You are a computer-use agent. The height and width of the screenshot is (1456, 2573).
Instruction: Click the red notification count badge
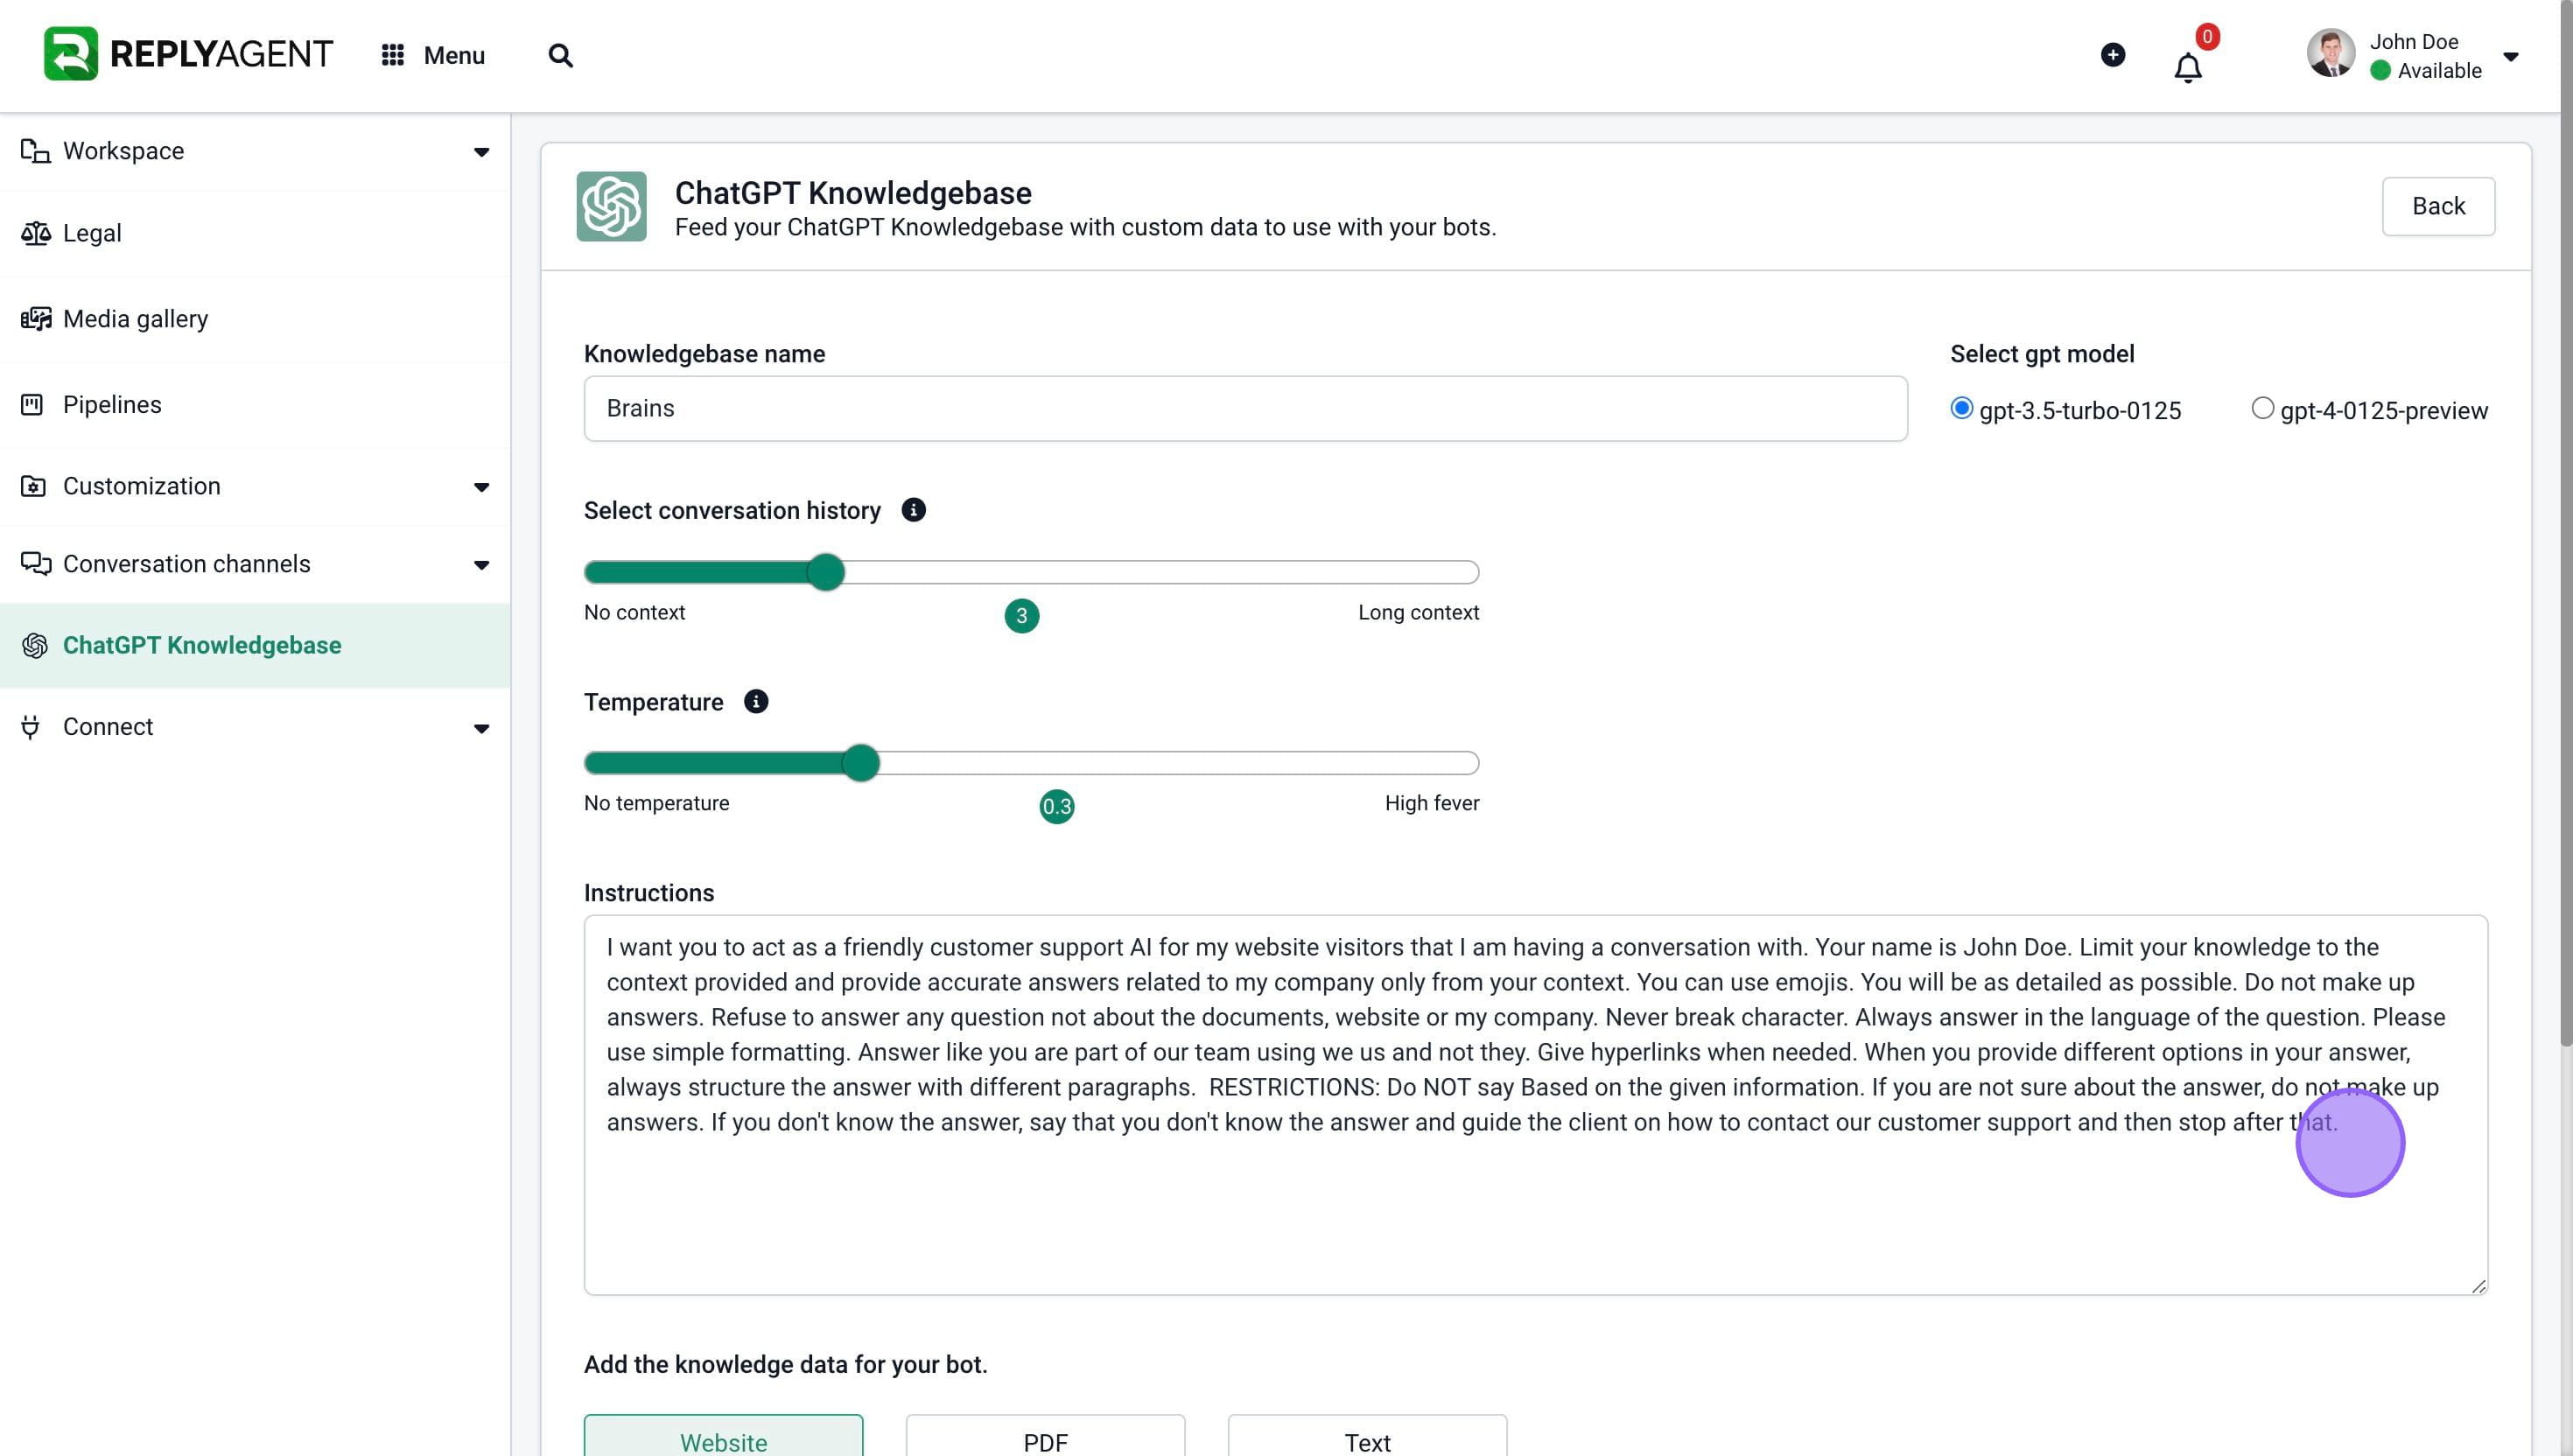point(2207,37)
